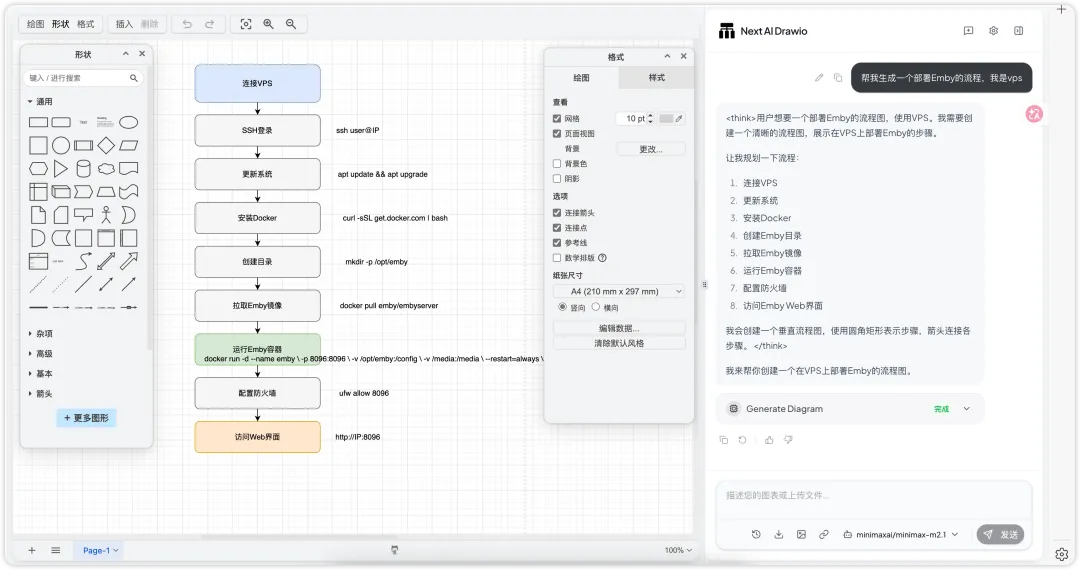The width and height of the screenshot is (1080, 570).
Task: Enable the 阴影 checkbox
Action: click(557, 179)
